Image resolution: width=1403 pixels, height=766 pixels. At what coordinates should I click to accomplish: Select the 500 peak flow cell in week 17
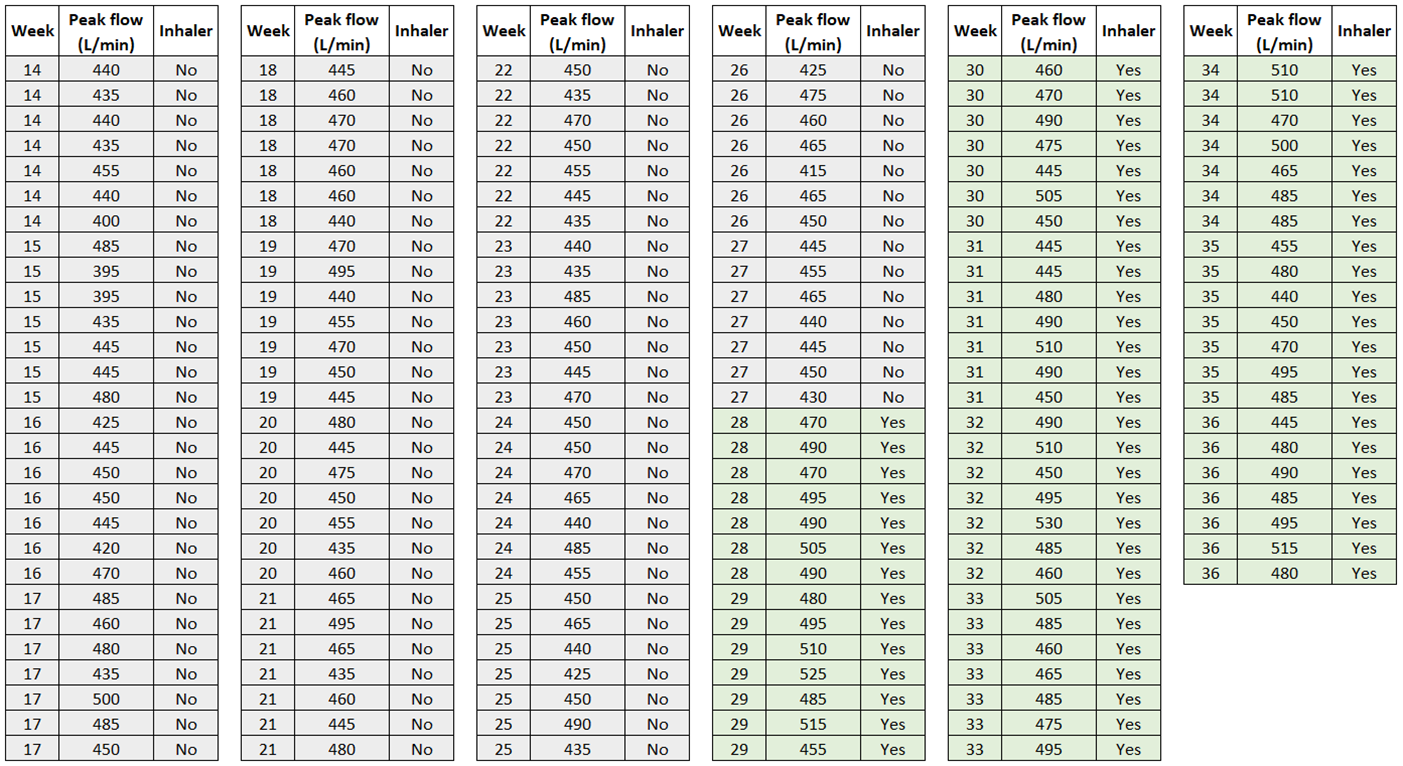(x=105, y=699)
